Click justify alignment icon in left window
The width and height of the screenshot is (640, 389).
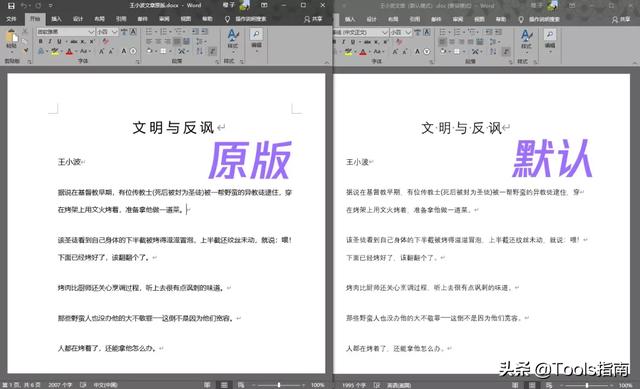point(177,41)
